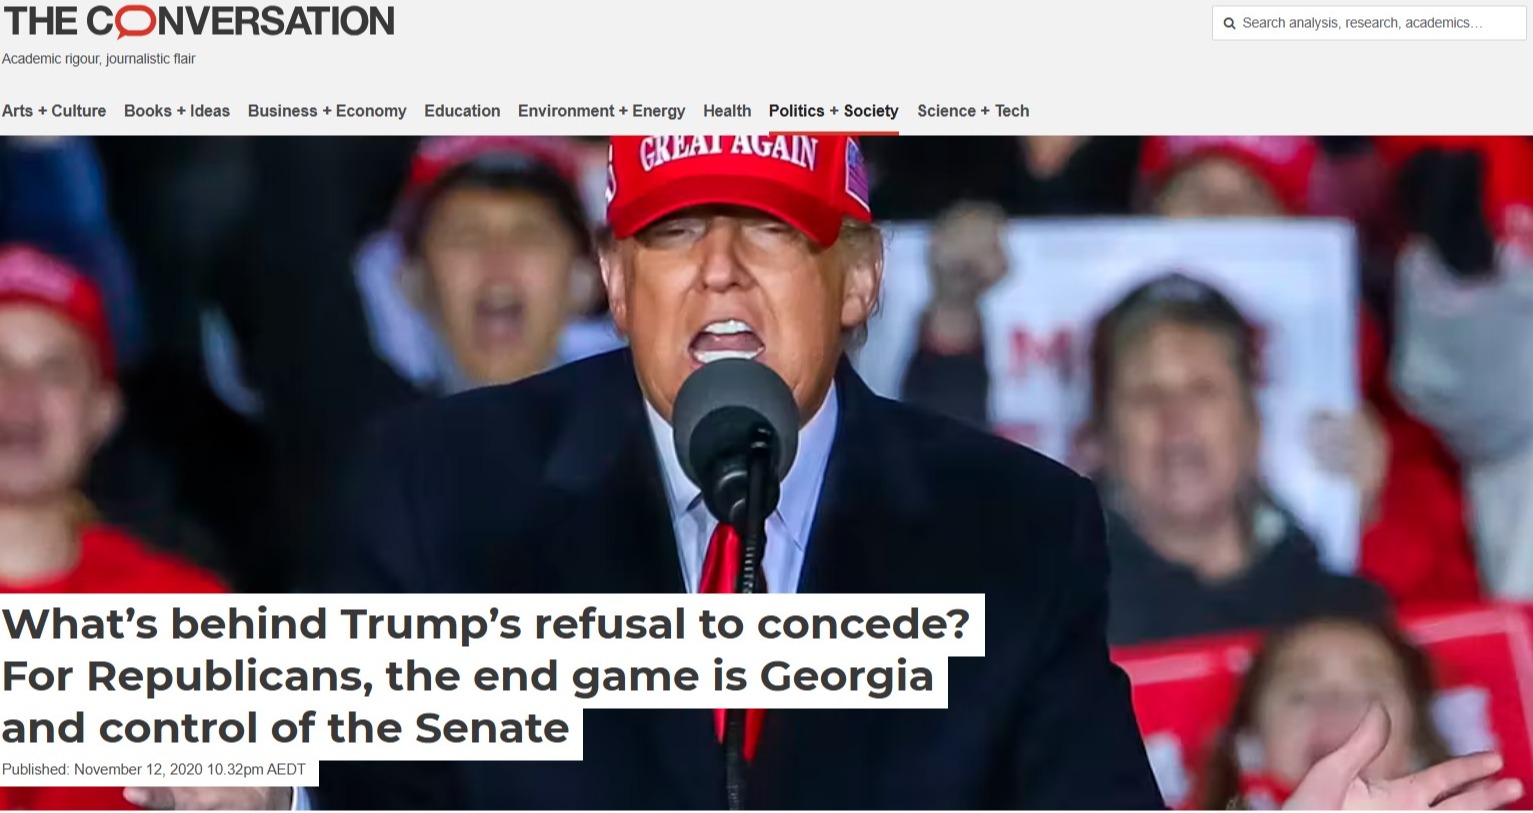1533x813 pixels.
Task: Click the tagline 'Academic rigour, journalistic flair'
Action: pyautogui.click(x=99, y=59)
